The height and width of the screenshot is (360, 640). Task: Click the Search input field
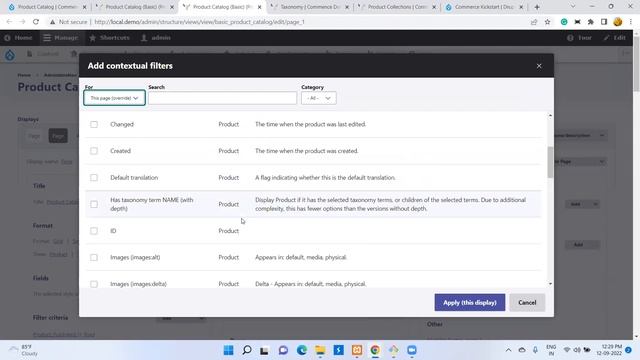tap(222, 98)
